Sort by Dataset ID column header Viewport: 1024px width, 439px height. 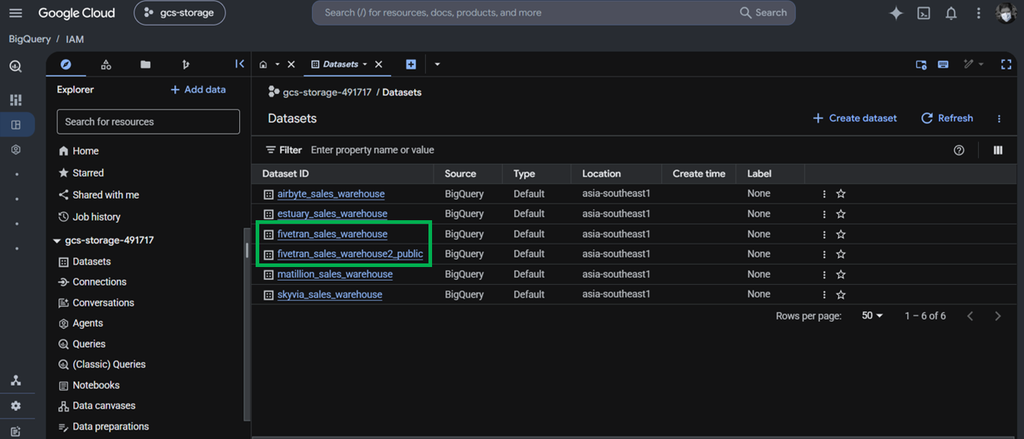click(285, 174)
